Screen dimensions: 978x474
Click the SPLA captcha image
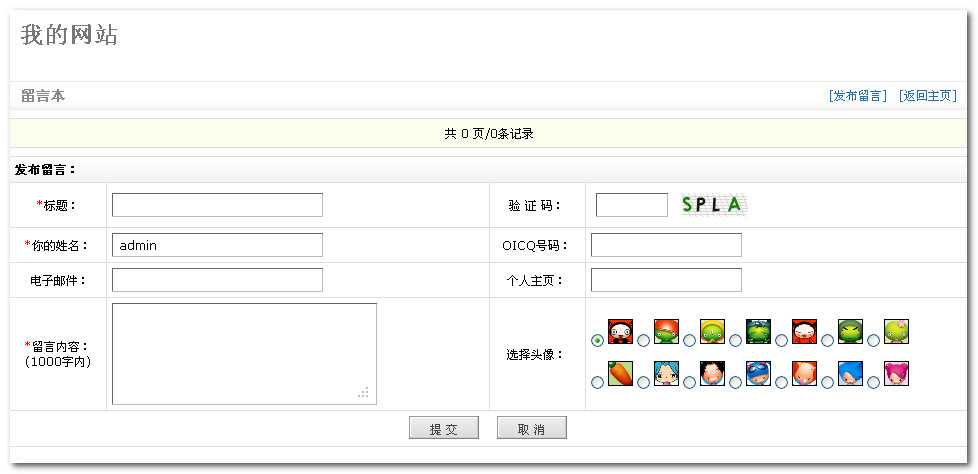point(714,205)
